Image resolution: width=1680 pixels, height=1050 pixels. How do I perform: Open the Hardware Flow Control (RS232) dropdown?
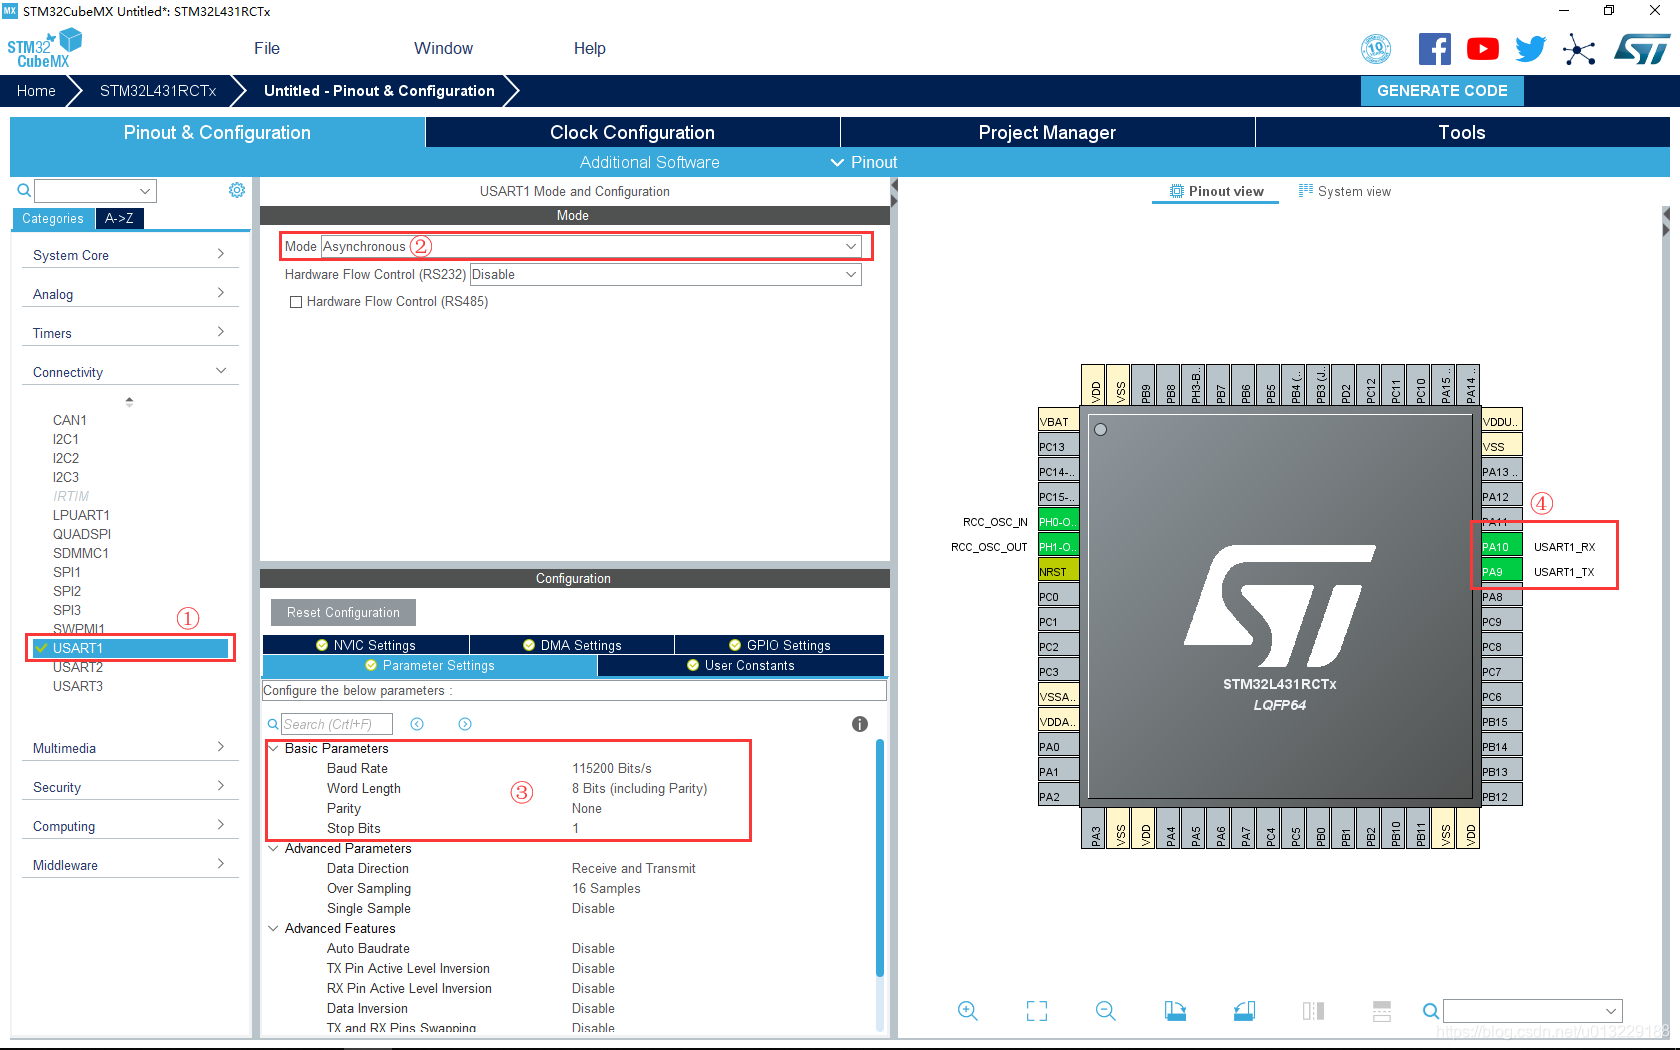(665, 274)
